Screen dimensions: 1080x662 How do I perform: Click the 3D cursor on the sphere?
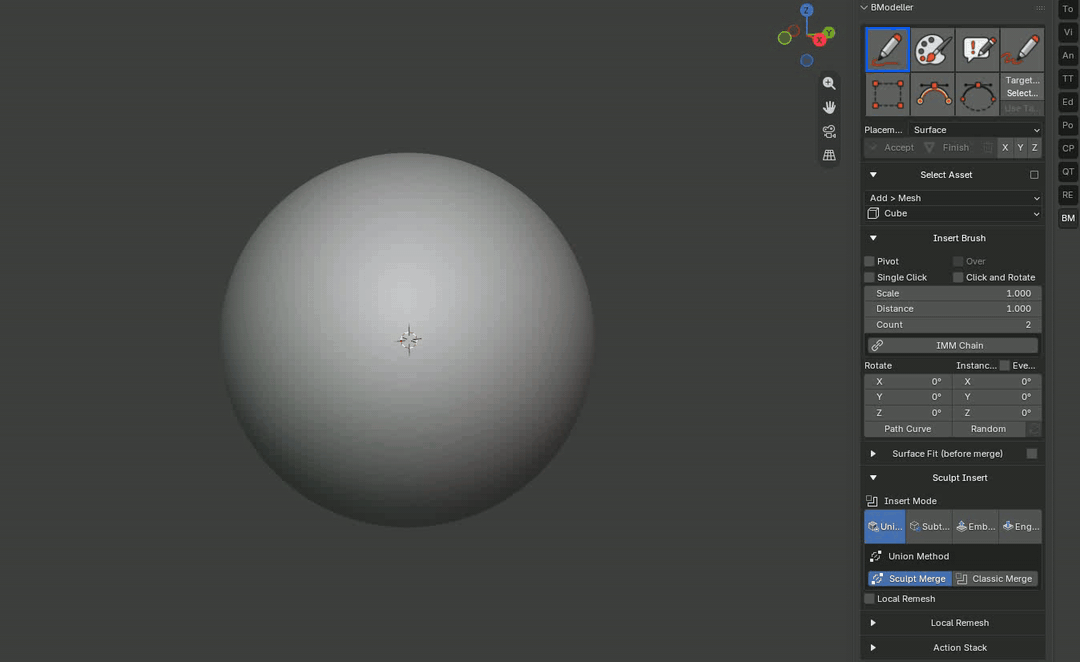[x=409, y=340]
